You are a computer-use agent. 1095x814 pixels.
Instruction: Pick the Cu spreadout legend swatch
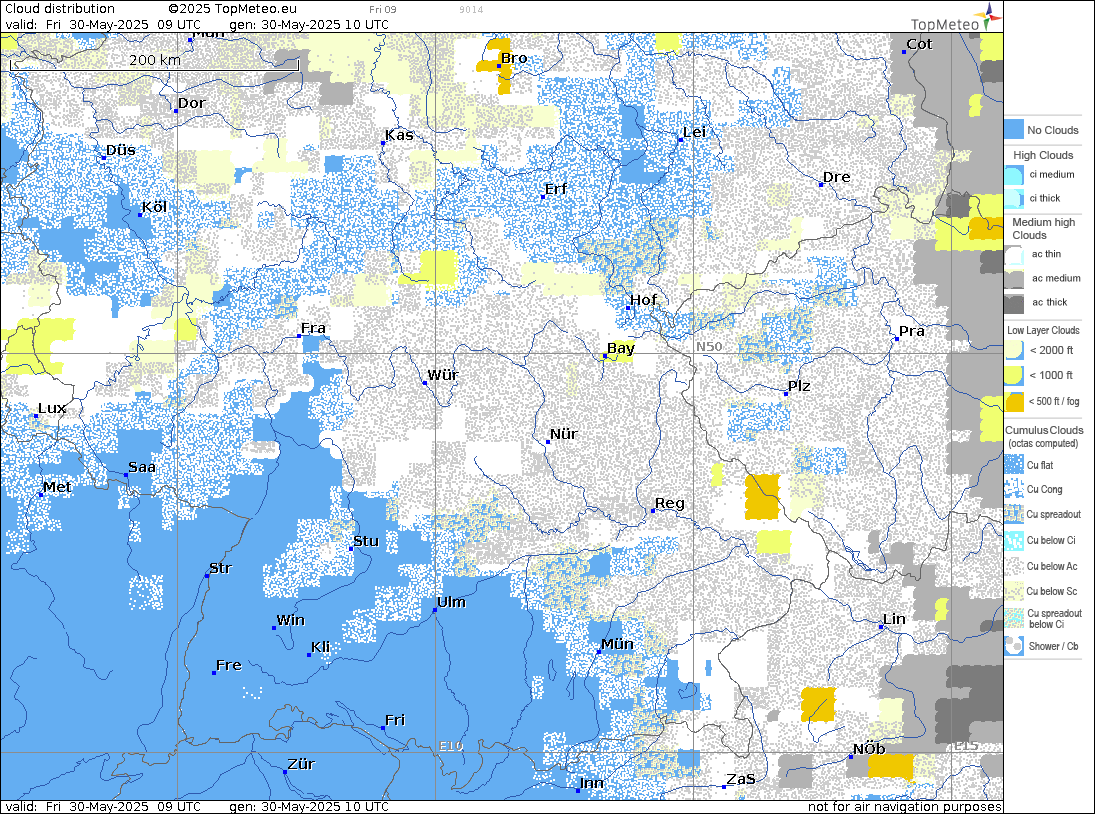1014,515
